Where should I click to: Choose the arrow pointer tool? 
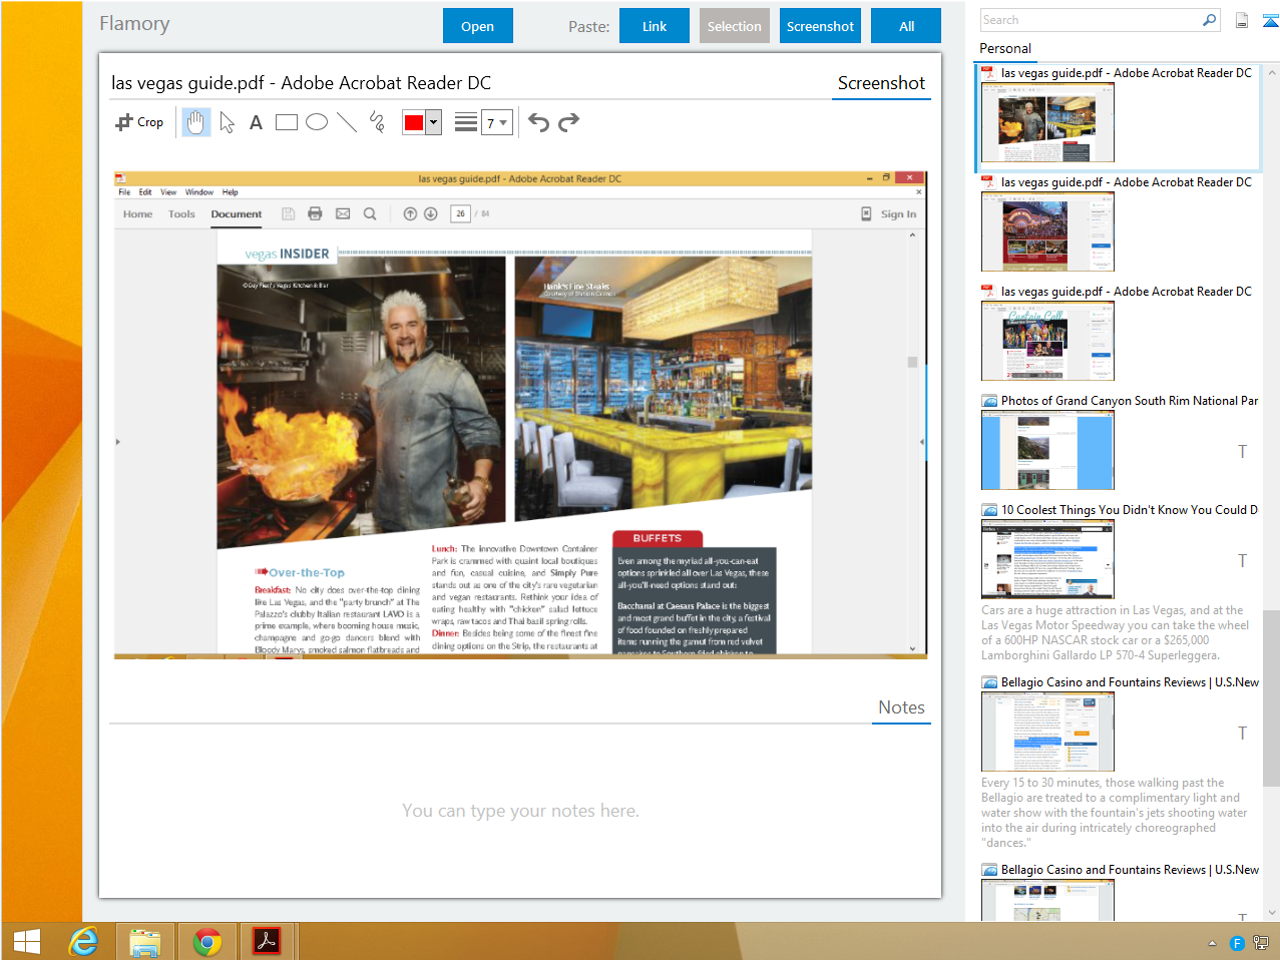click(227, 122)
